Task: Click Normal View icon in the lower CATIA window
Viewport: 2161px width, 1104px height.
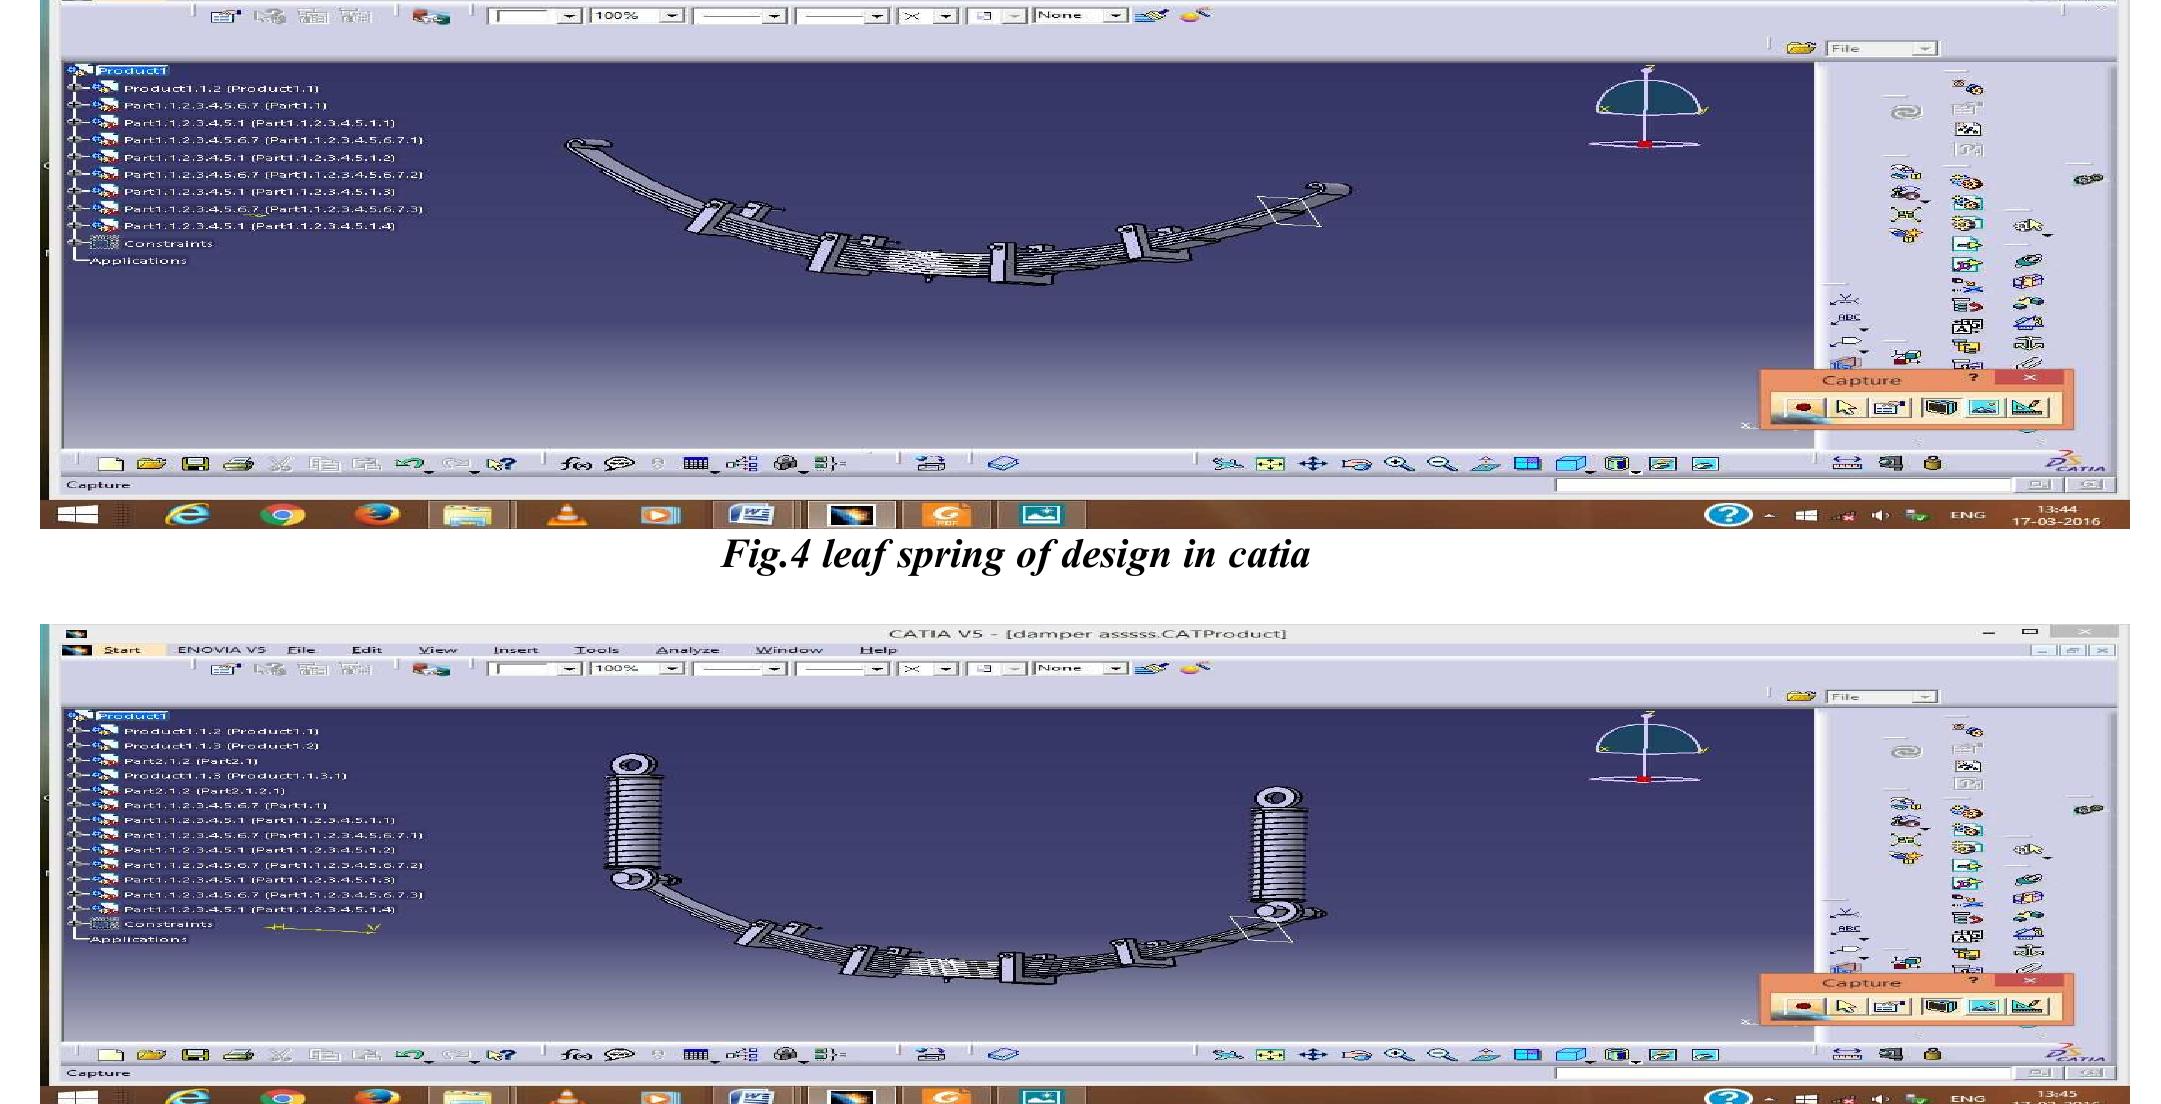Action: click(1485, 1054)
